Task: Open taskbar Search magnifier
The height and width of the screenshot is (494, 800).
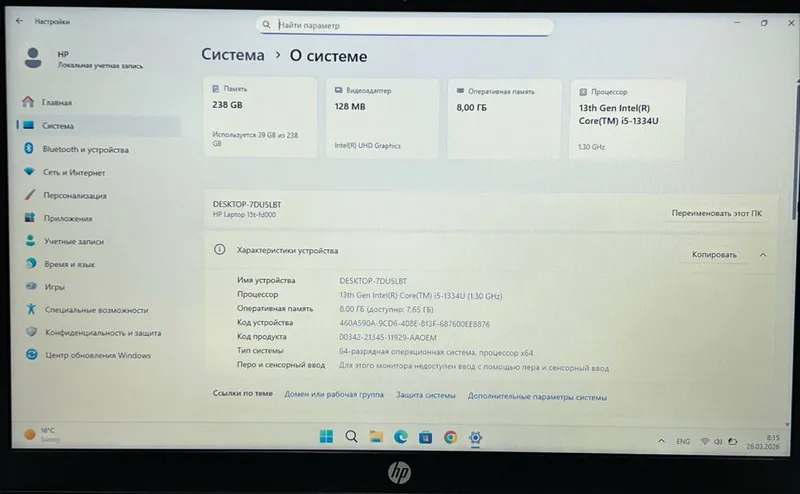Action: pos(351,436)
